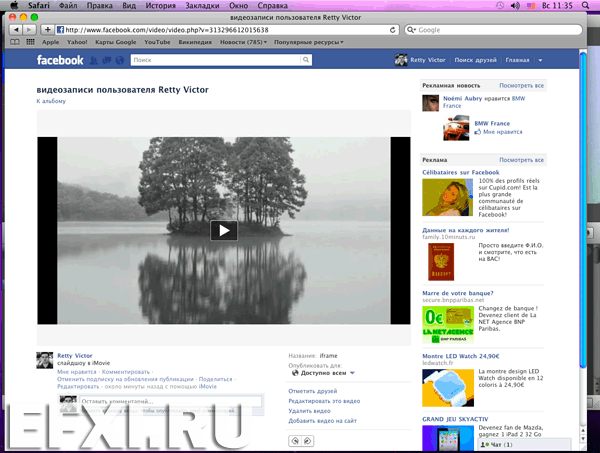Screen dimensions: 600x453
Task: Open Данные на каждого жителя! ad
Action: (x=466, y=230)
